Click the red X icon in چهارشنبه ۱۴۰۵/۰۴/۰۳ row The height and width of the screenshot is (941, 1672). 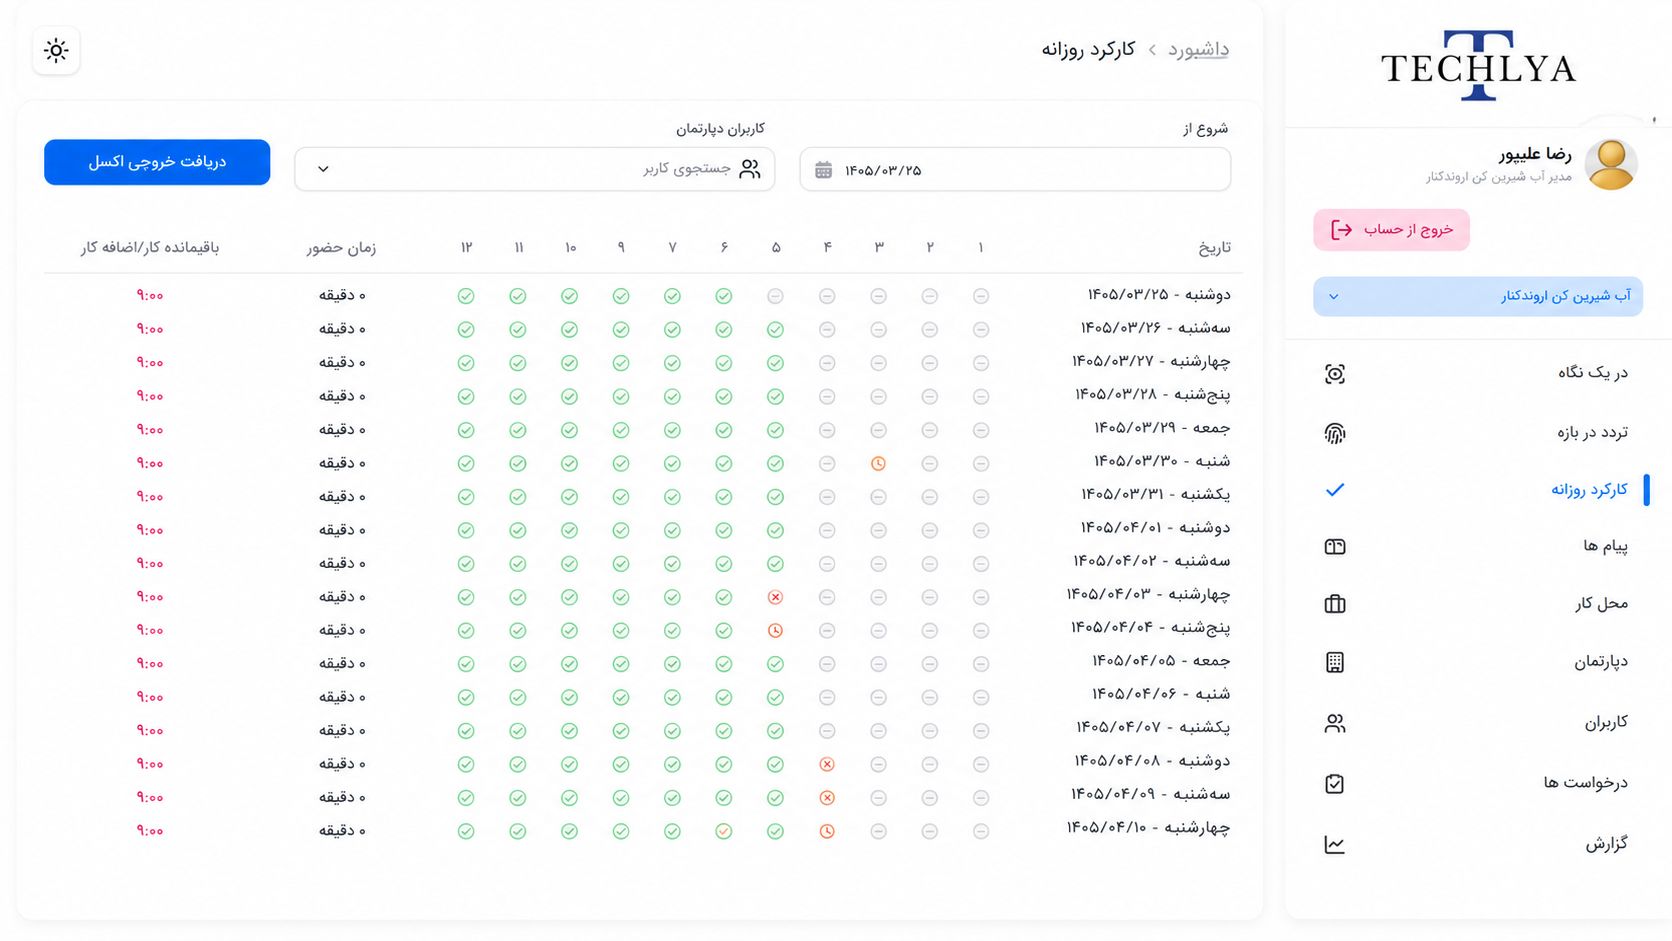(775, 597)
